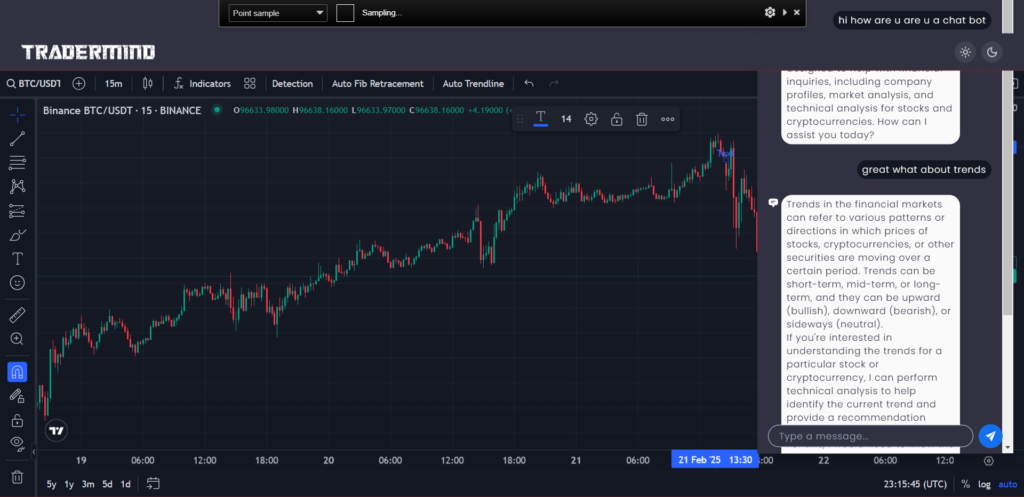The height and width of the screenshot is (497, 1024).
Task: Open the go to date calendar
Action: click(x=153, y=484)
